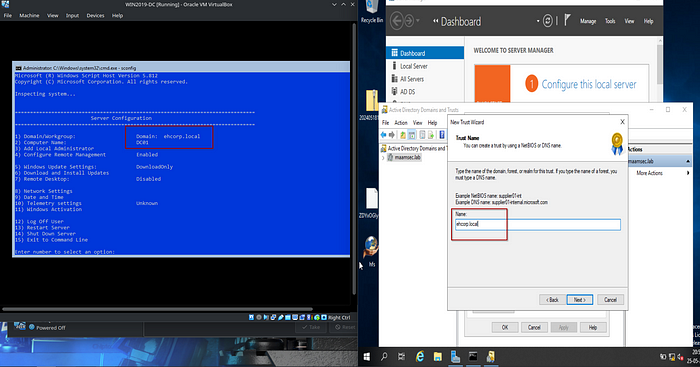Click the Command Prompt taskbar icon
The image size is (700, 367).
tap(473, 356)
